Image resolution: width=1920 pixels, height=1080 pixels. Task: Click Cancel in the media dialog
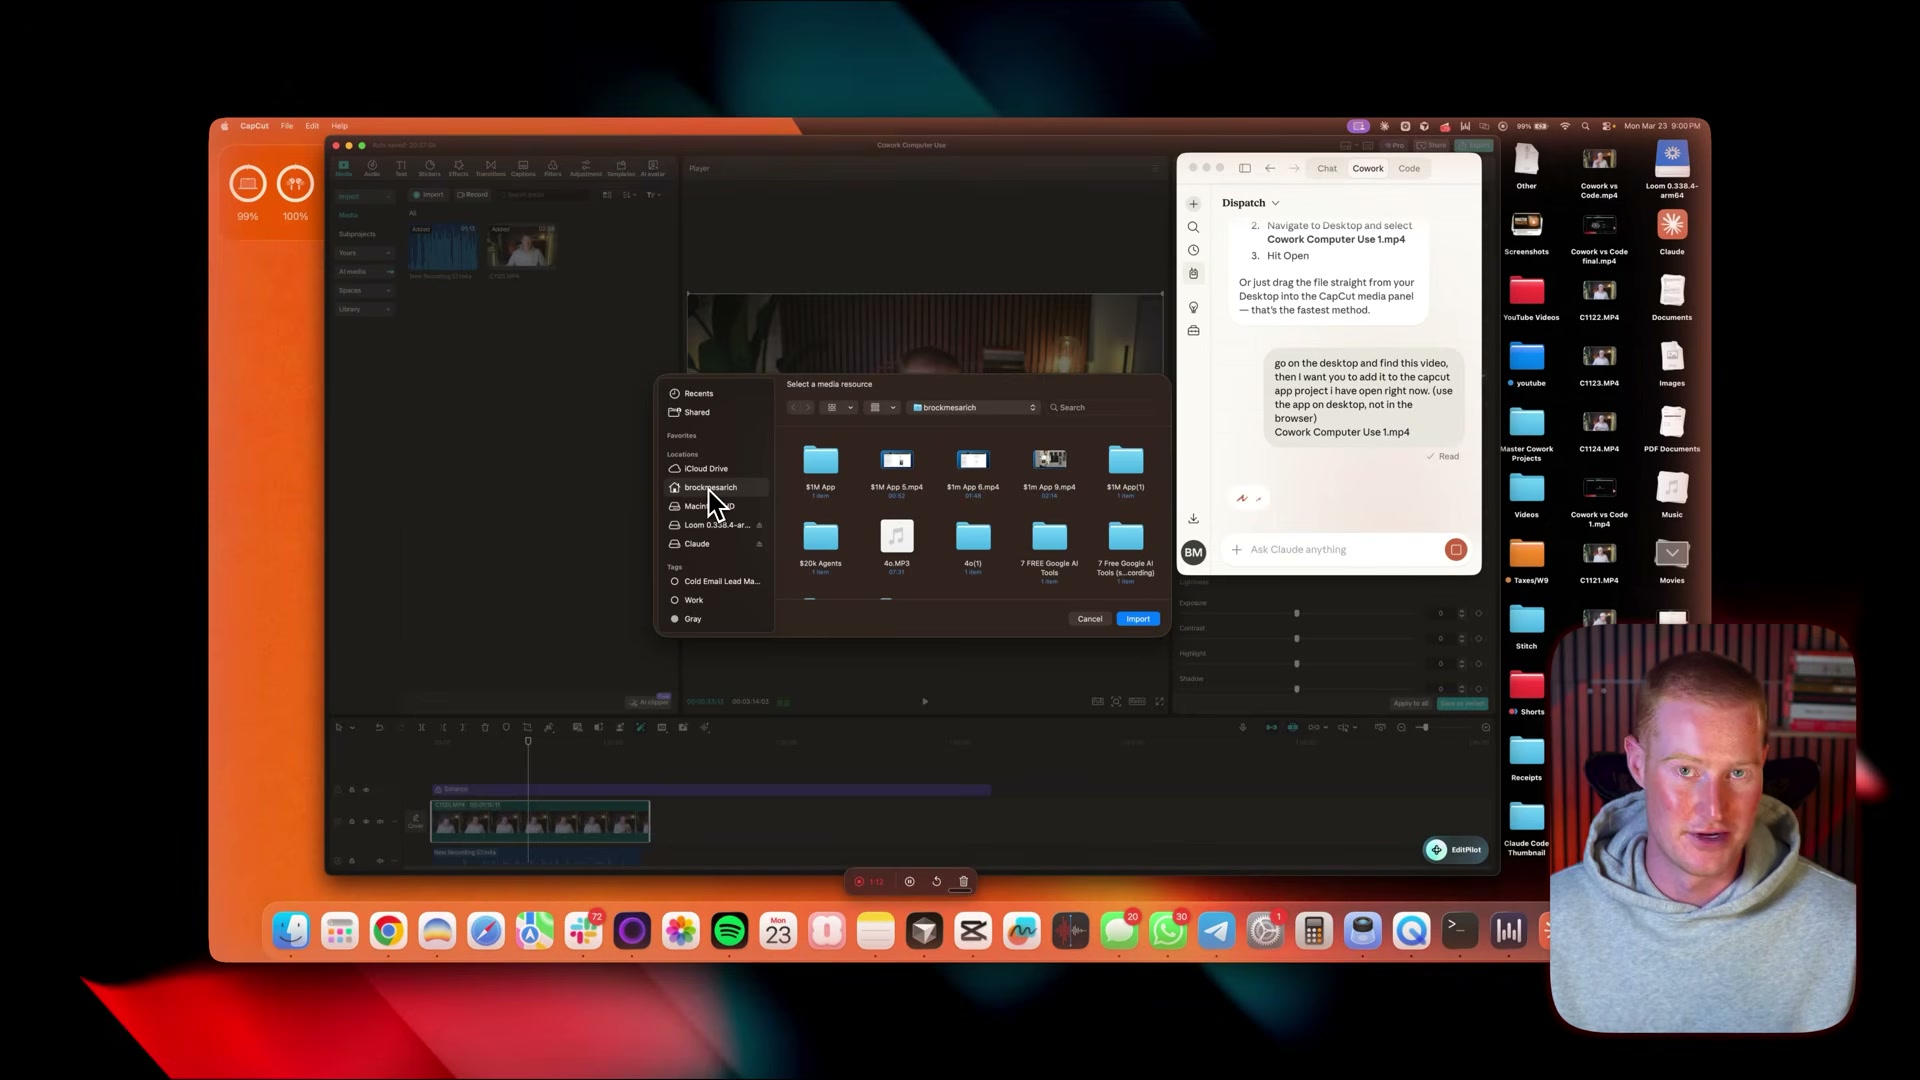[1090, 620]
